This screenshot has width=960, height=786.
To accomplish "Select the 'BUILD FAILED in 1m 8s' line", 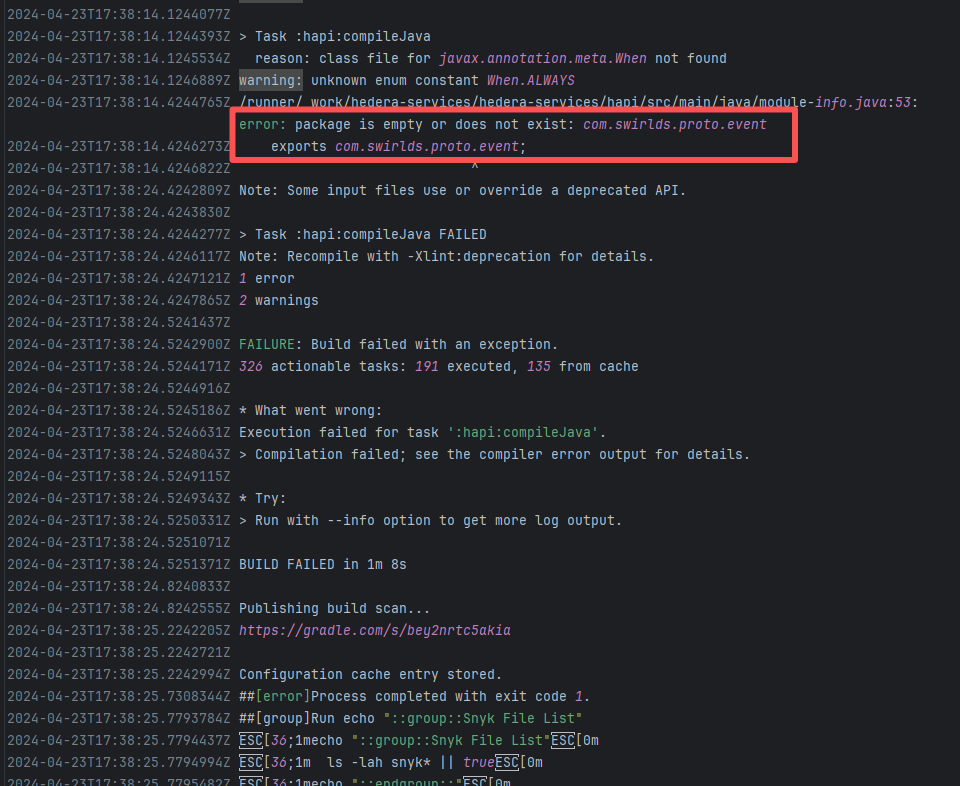I will (x=322, y=564).
